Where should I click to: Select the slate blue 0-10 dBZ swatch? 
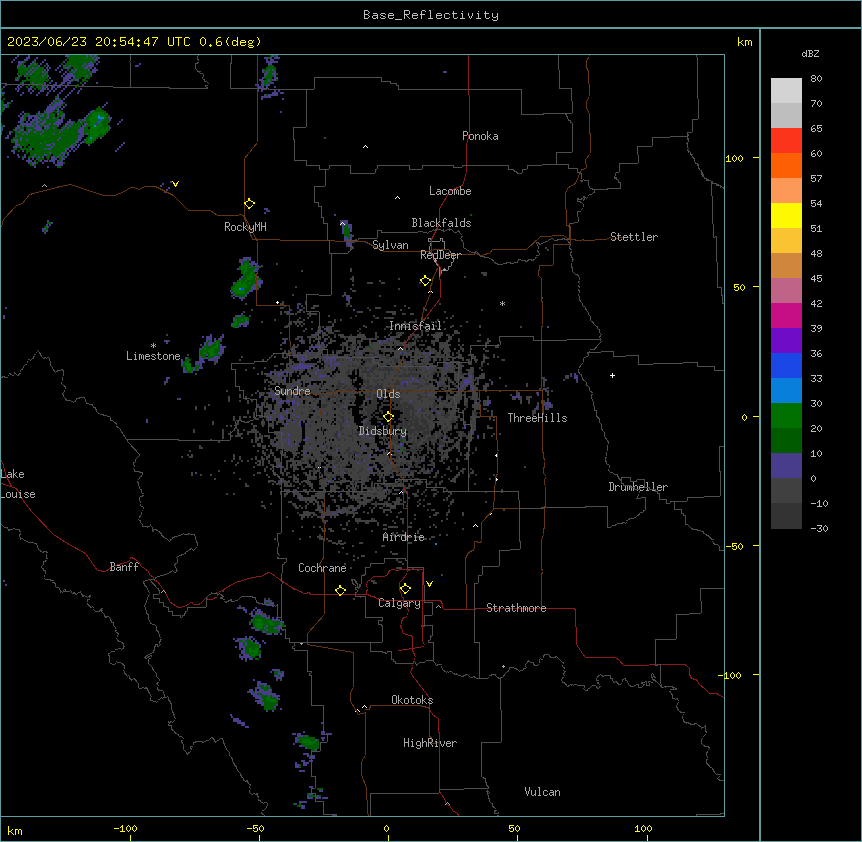[x=786, y=466]
